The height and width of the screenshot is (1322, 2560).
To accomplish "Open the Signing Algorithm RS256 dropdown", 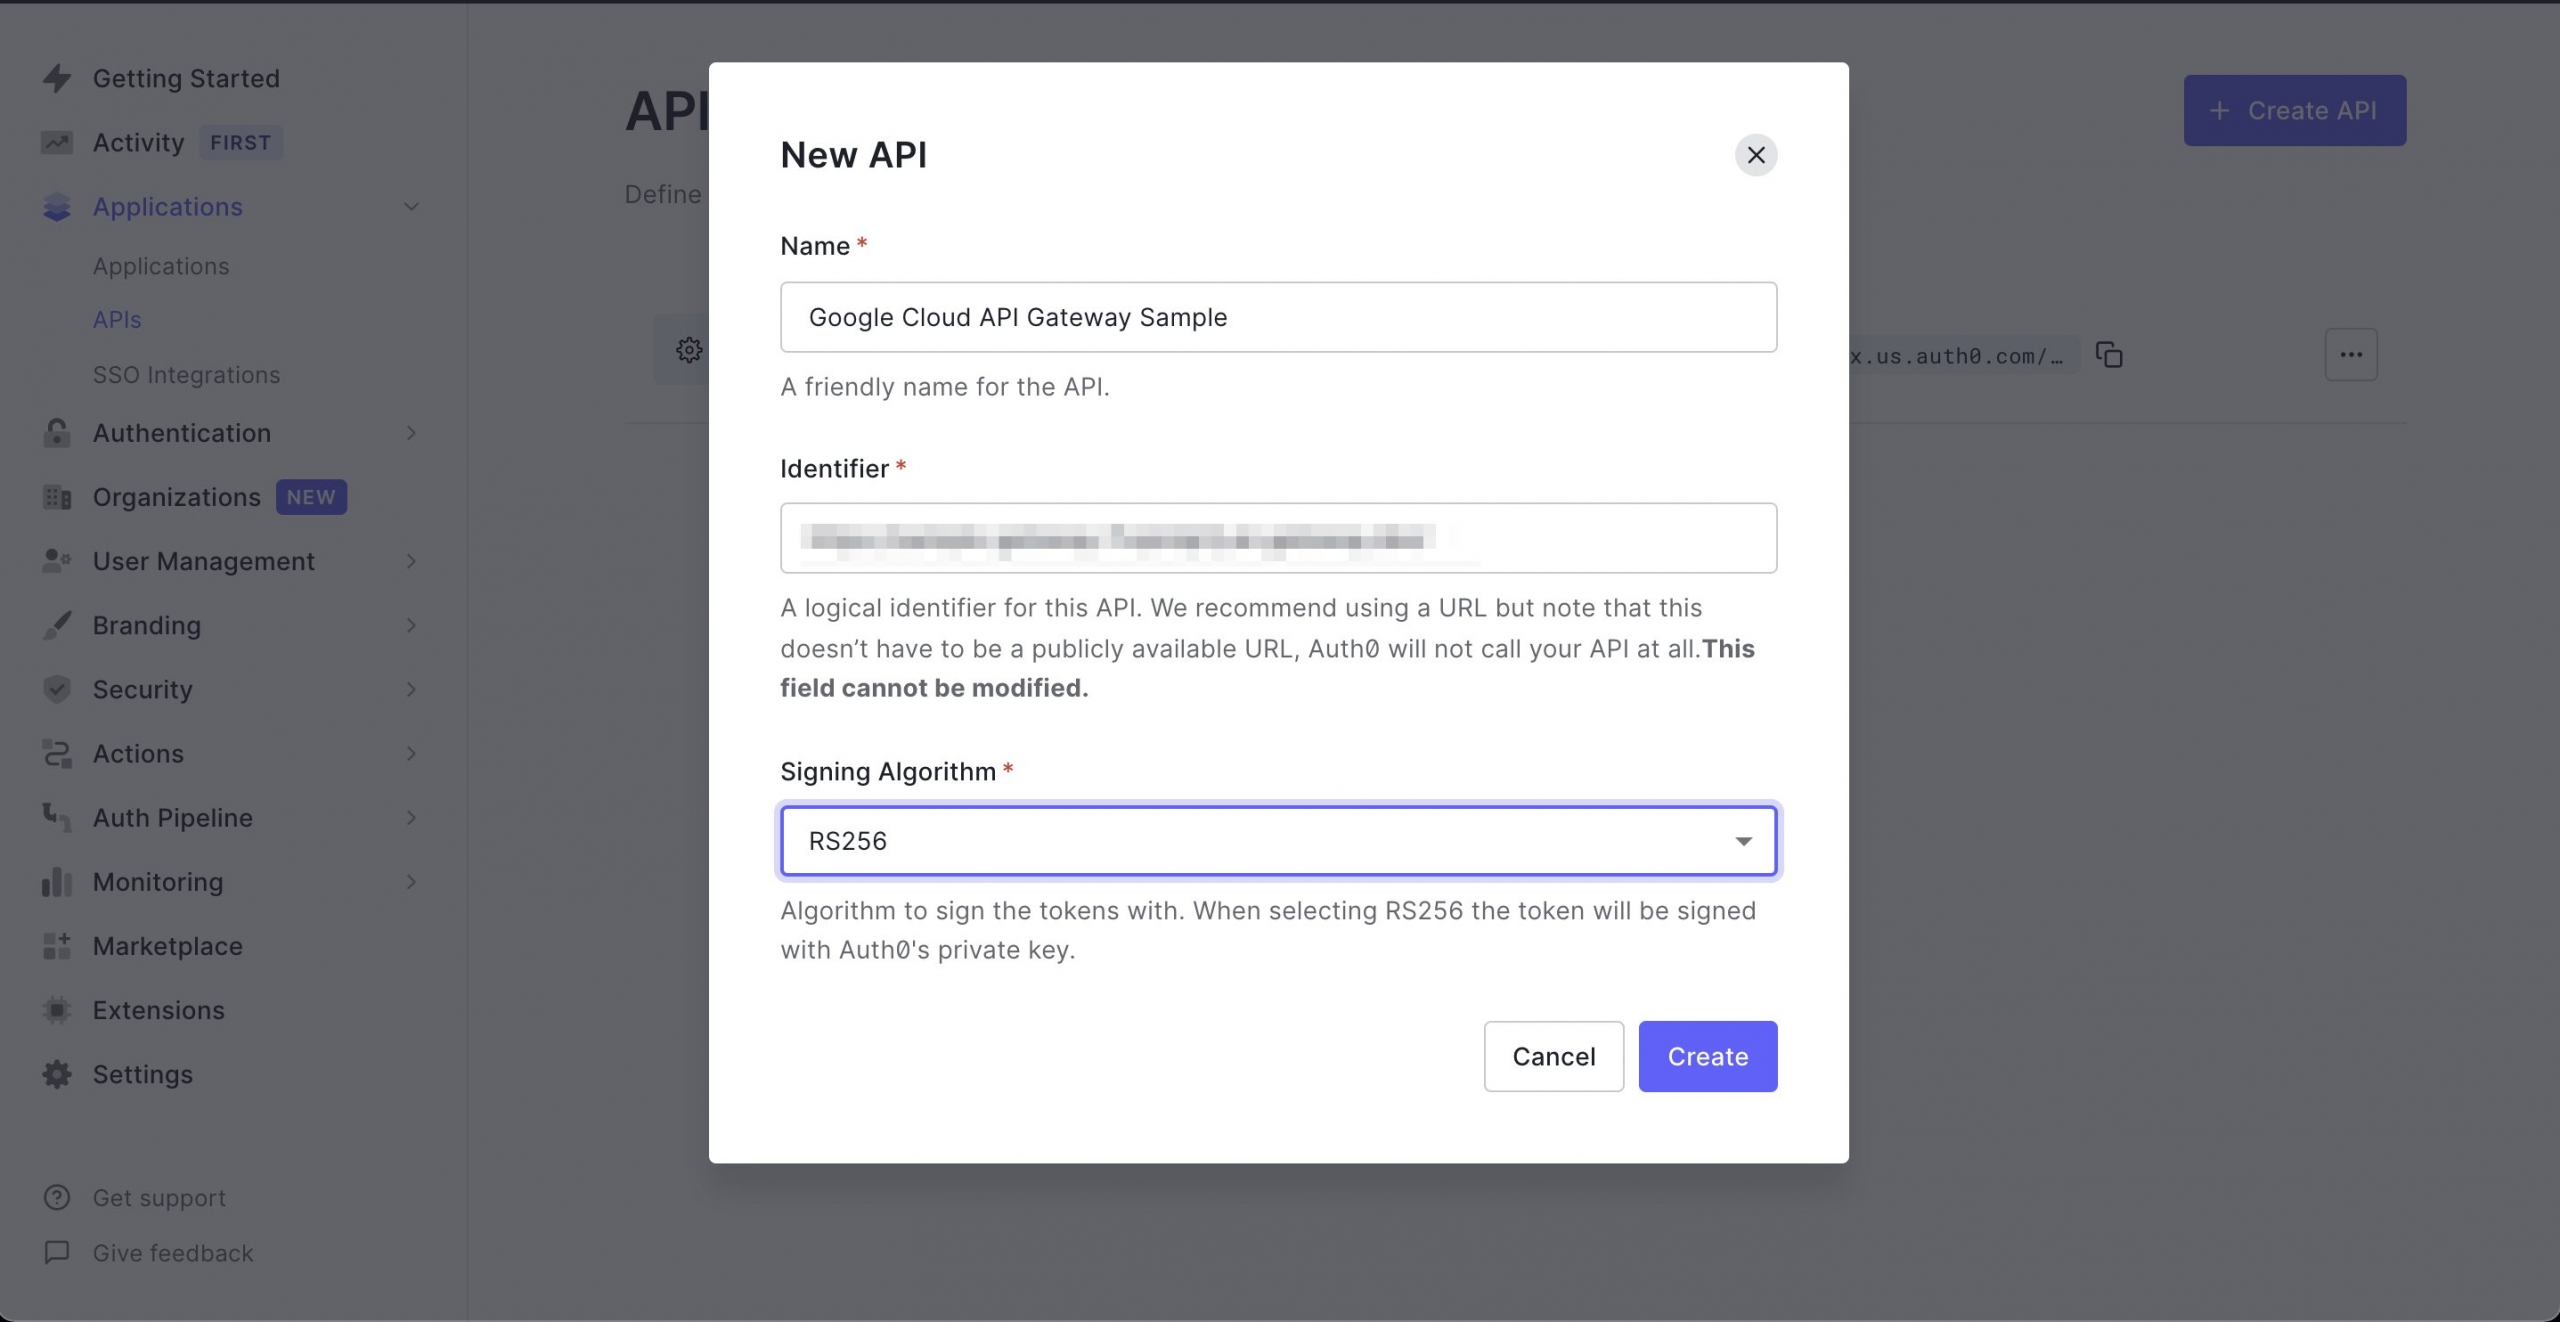I will (x=1278, y=841).
